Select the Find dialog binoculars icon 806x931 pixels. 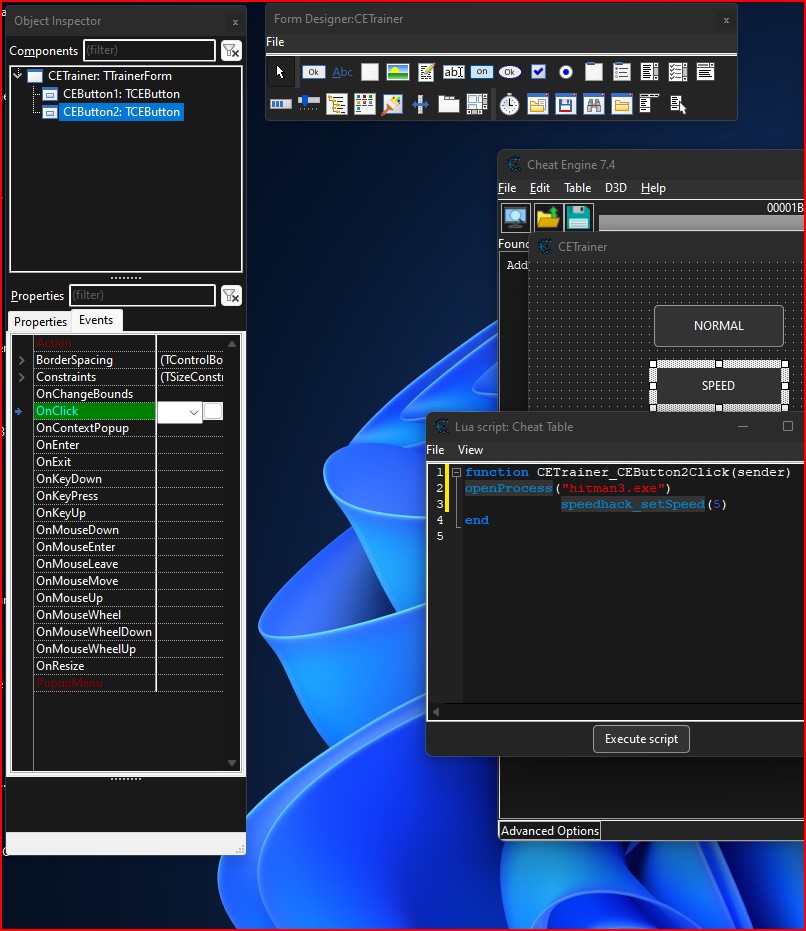pos(594,104)
